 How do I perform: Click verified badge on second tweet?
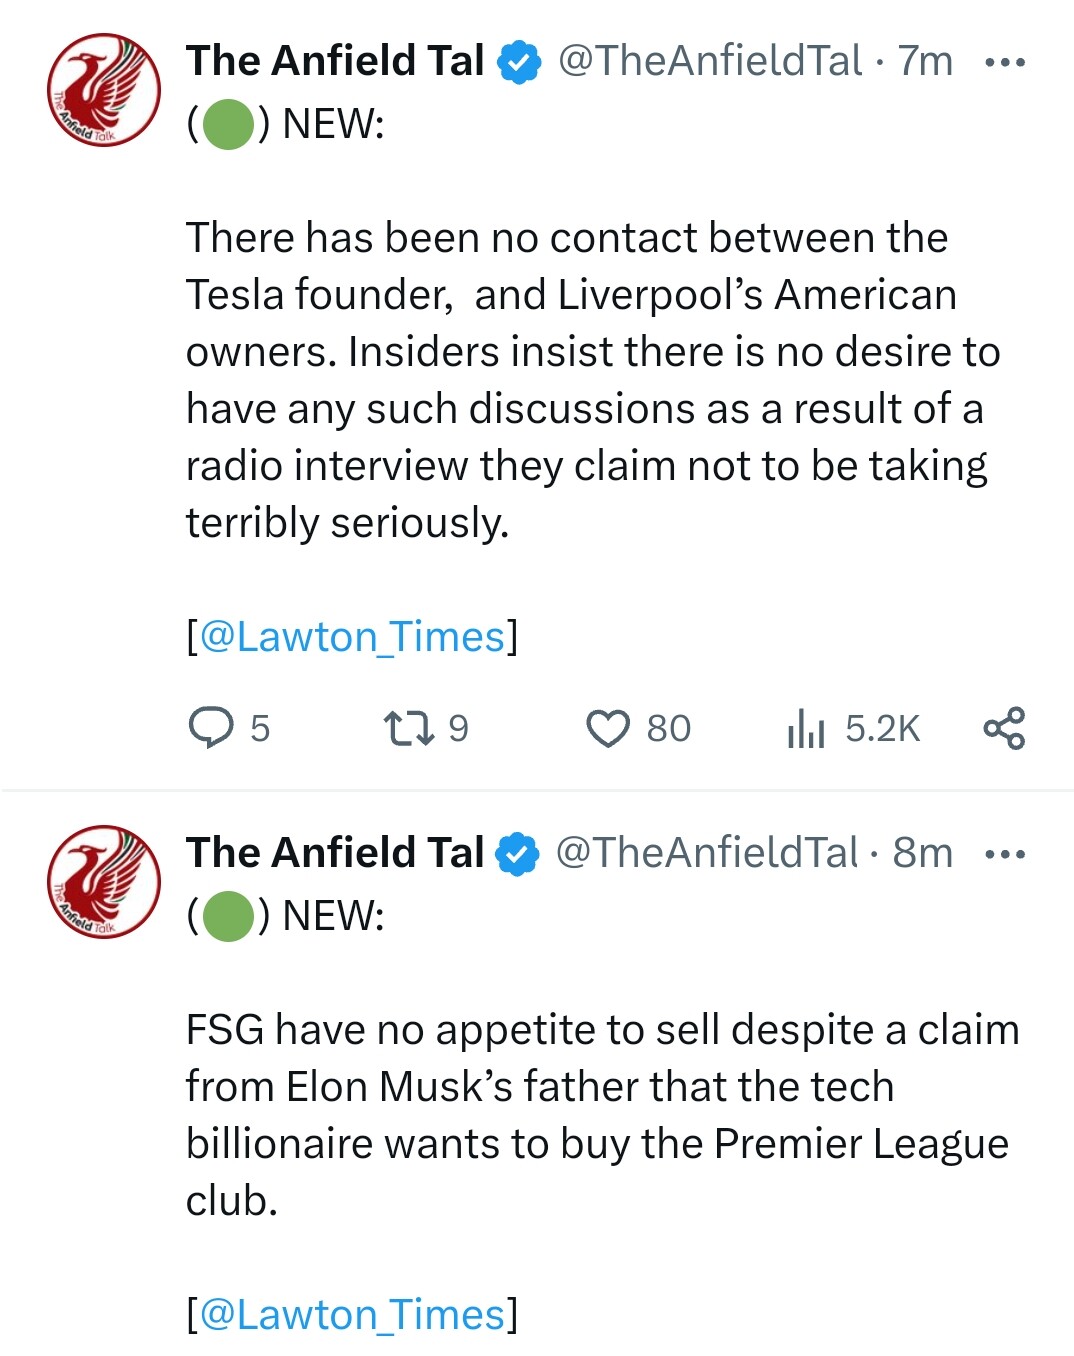(518, 854)
